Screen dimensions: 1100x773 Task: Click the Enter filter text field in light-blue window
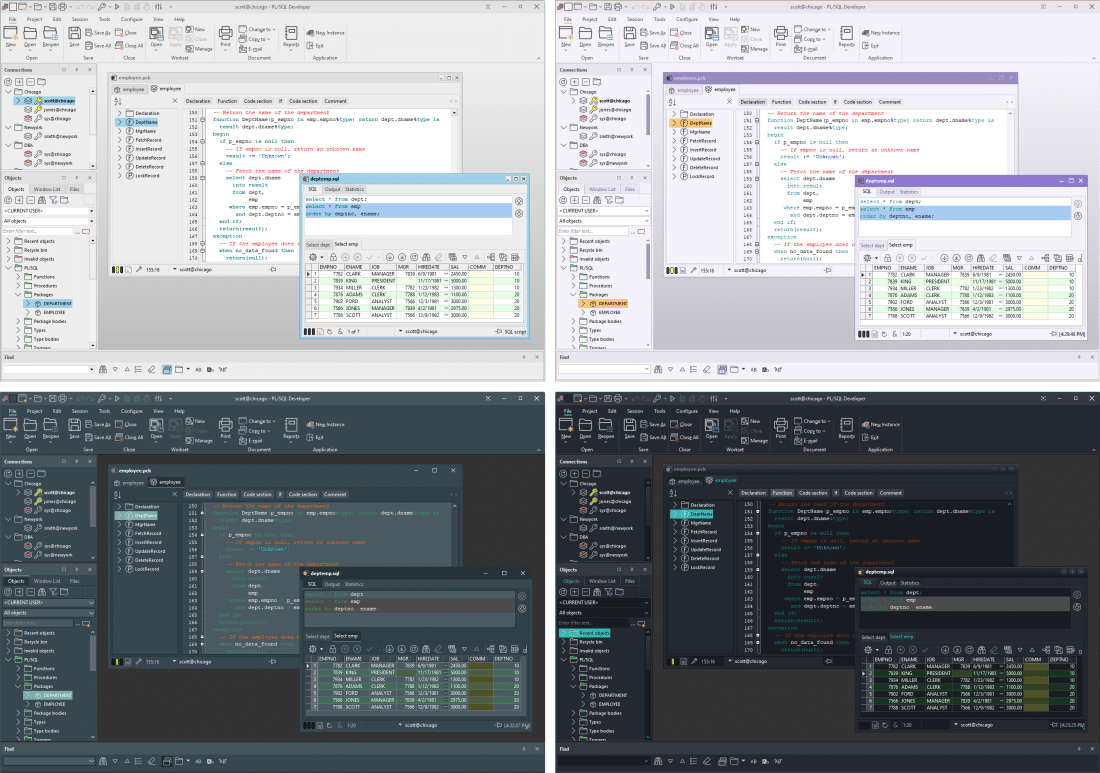[x=37, y=231]
